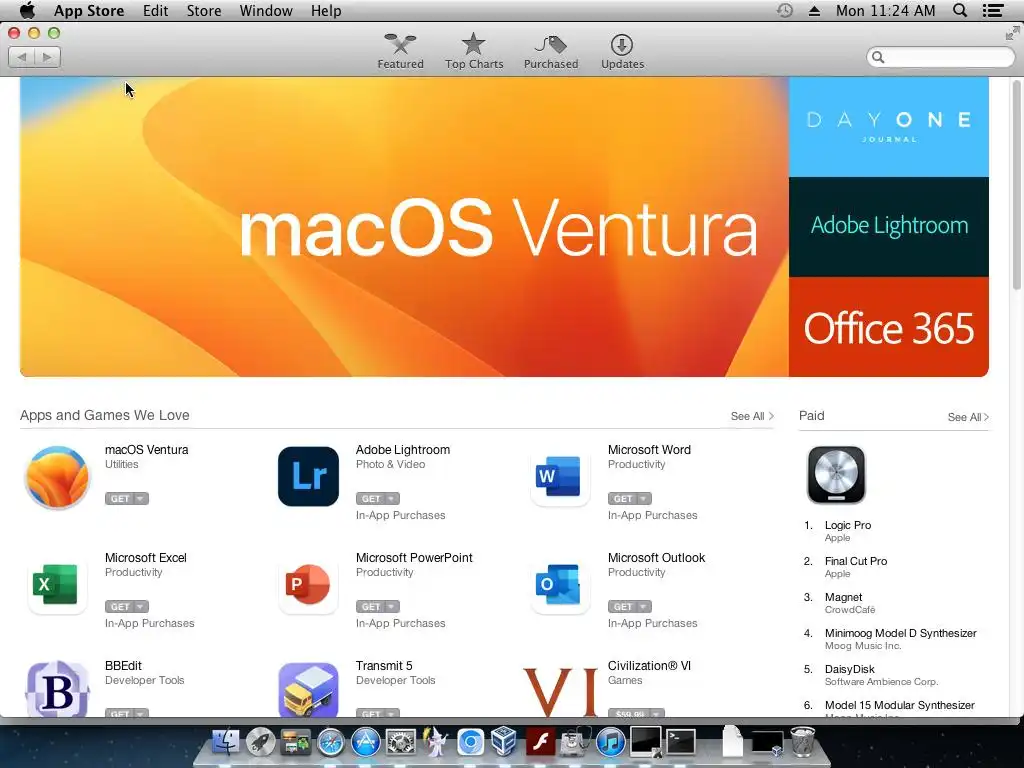
Task: Open Logic Pro in the Paid list
Action: (x=848, y=525)
